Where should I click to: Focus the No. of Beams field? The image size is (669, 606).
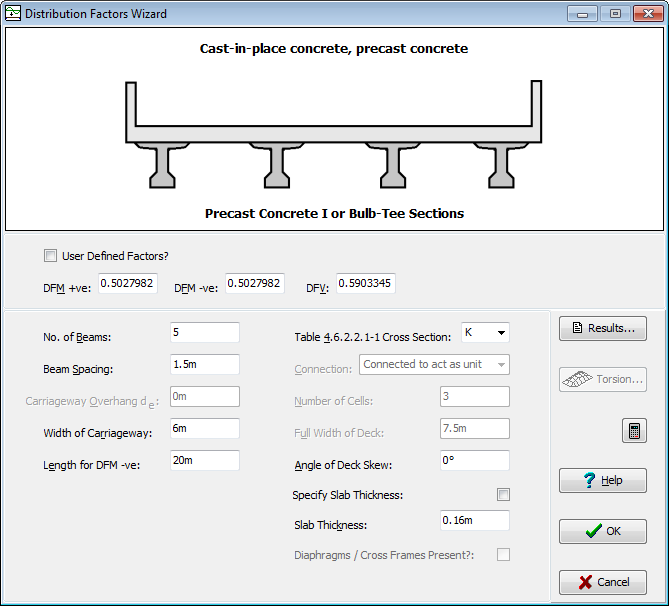click(x=205, y=332)
